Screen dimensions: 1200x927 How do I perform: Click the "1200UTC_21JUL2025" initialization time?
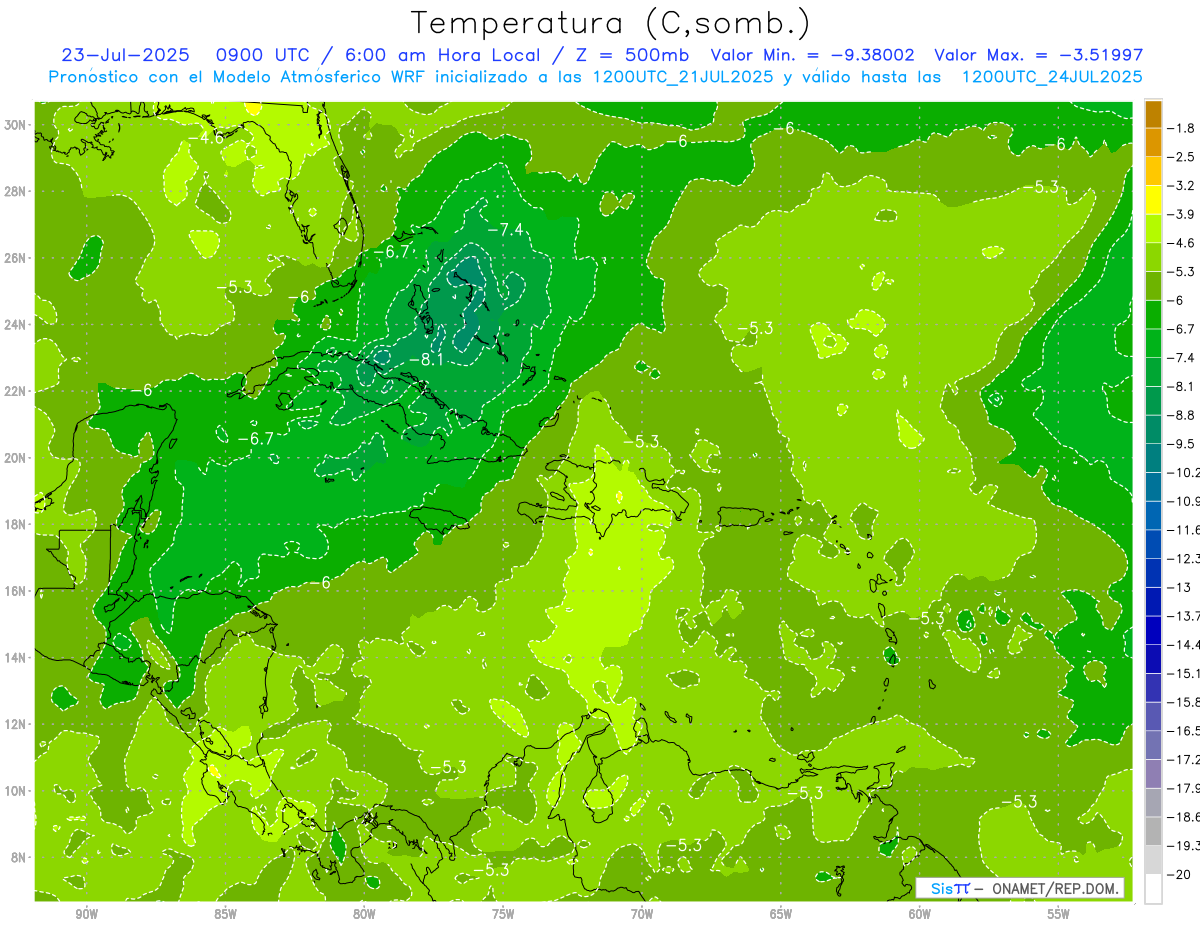pos(686,76)
